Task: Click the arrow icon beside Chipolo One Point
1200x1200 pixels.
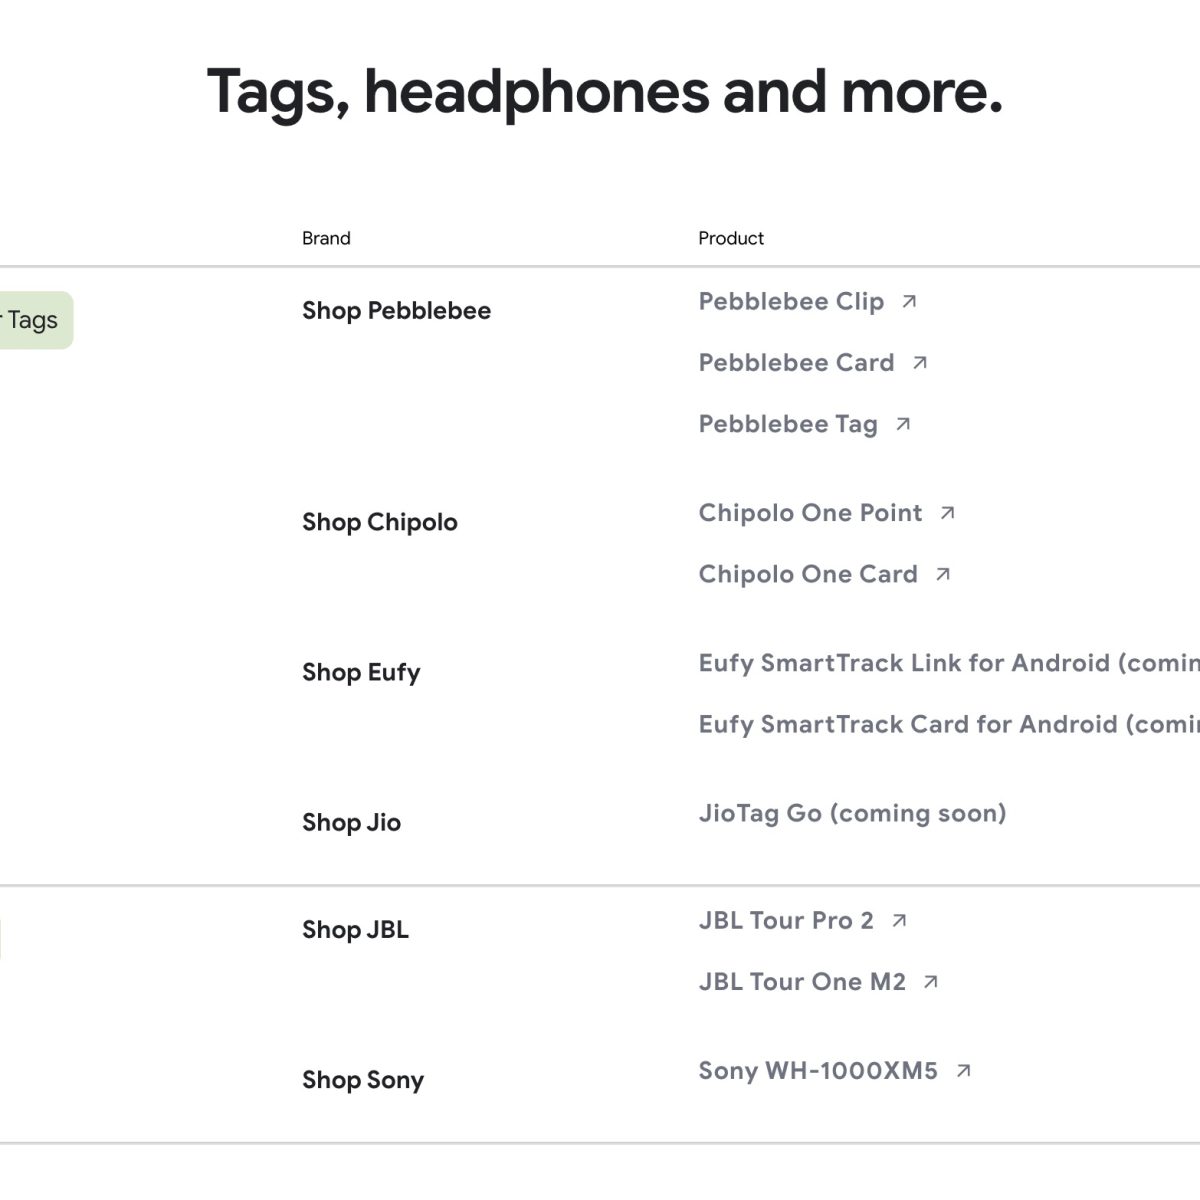Action: point(947,513)
